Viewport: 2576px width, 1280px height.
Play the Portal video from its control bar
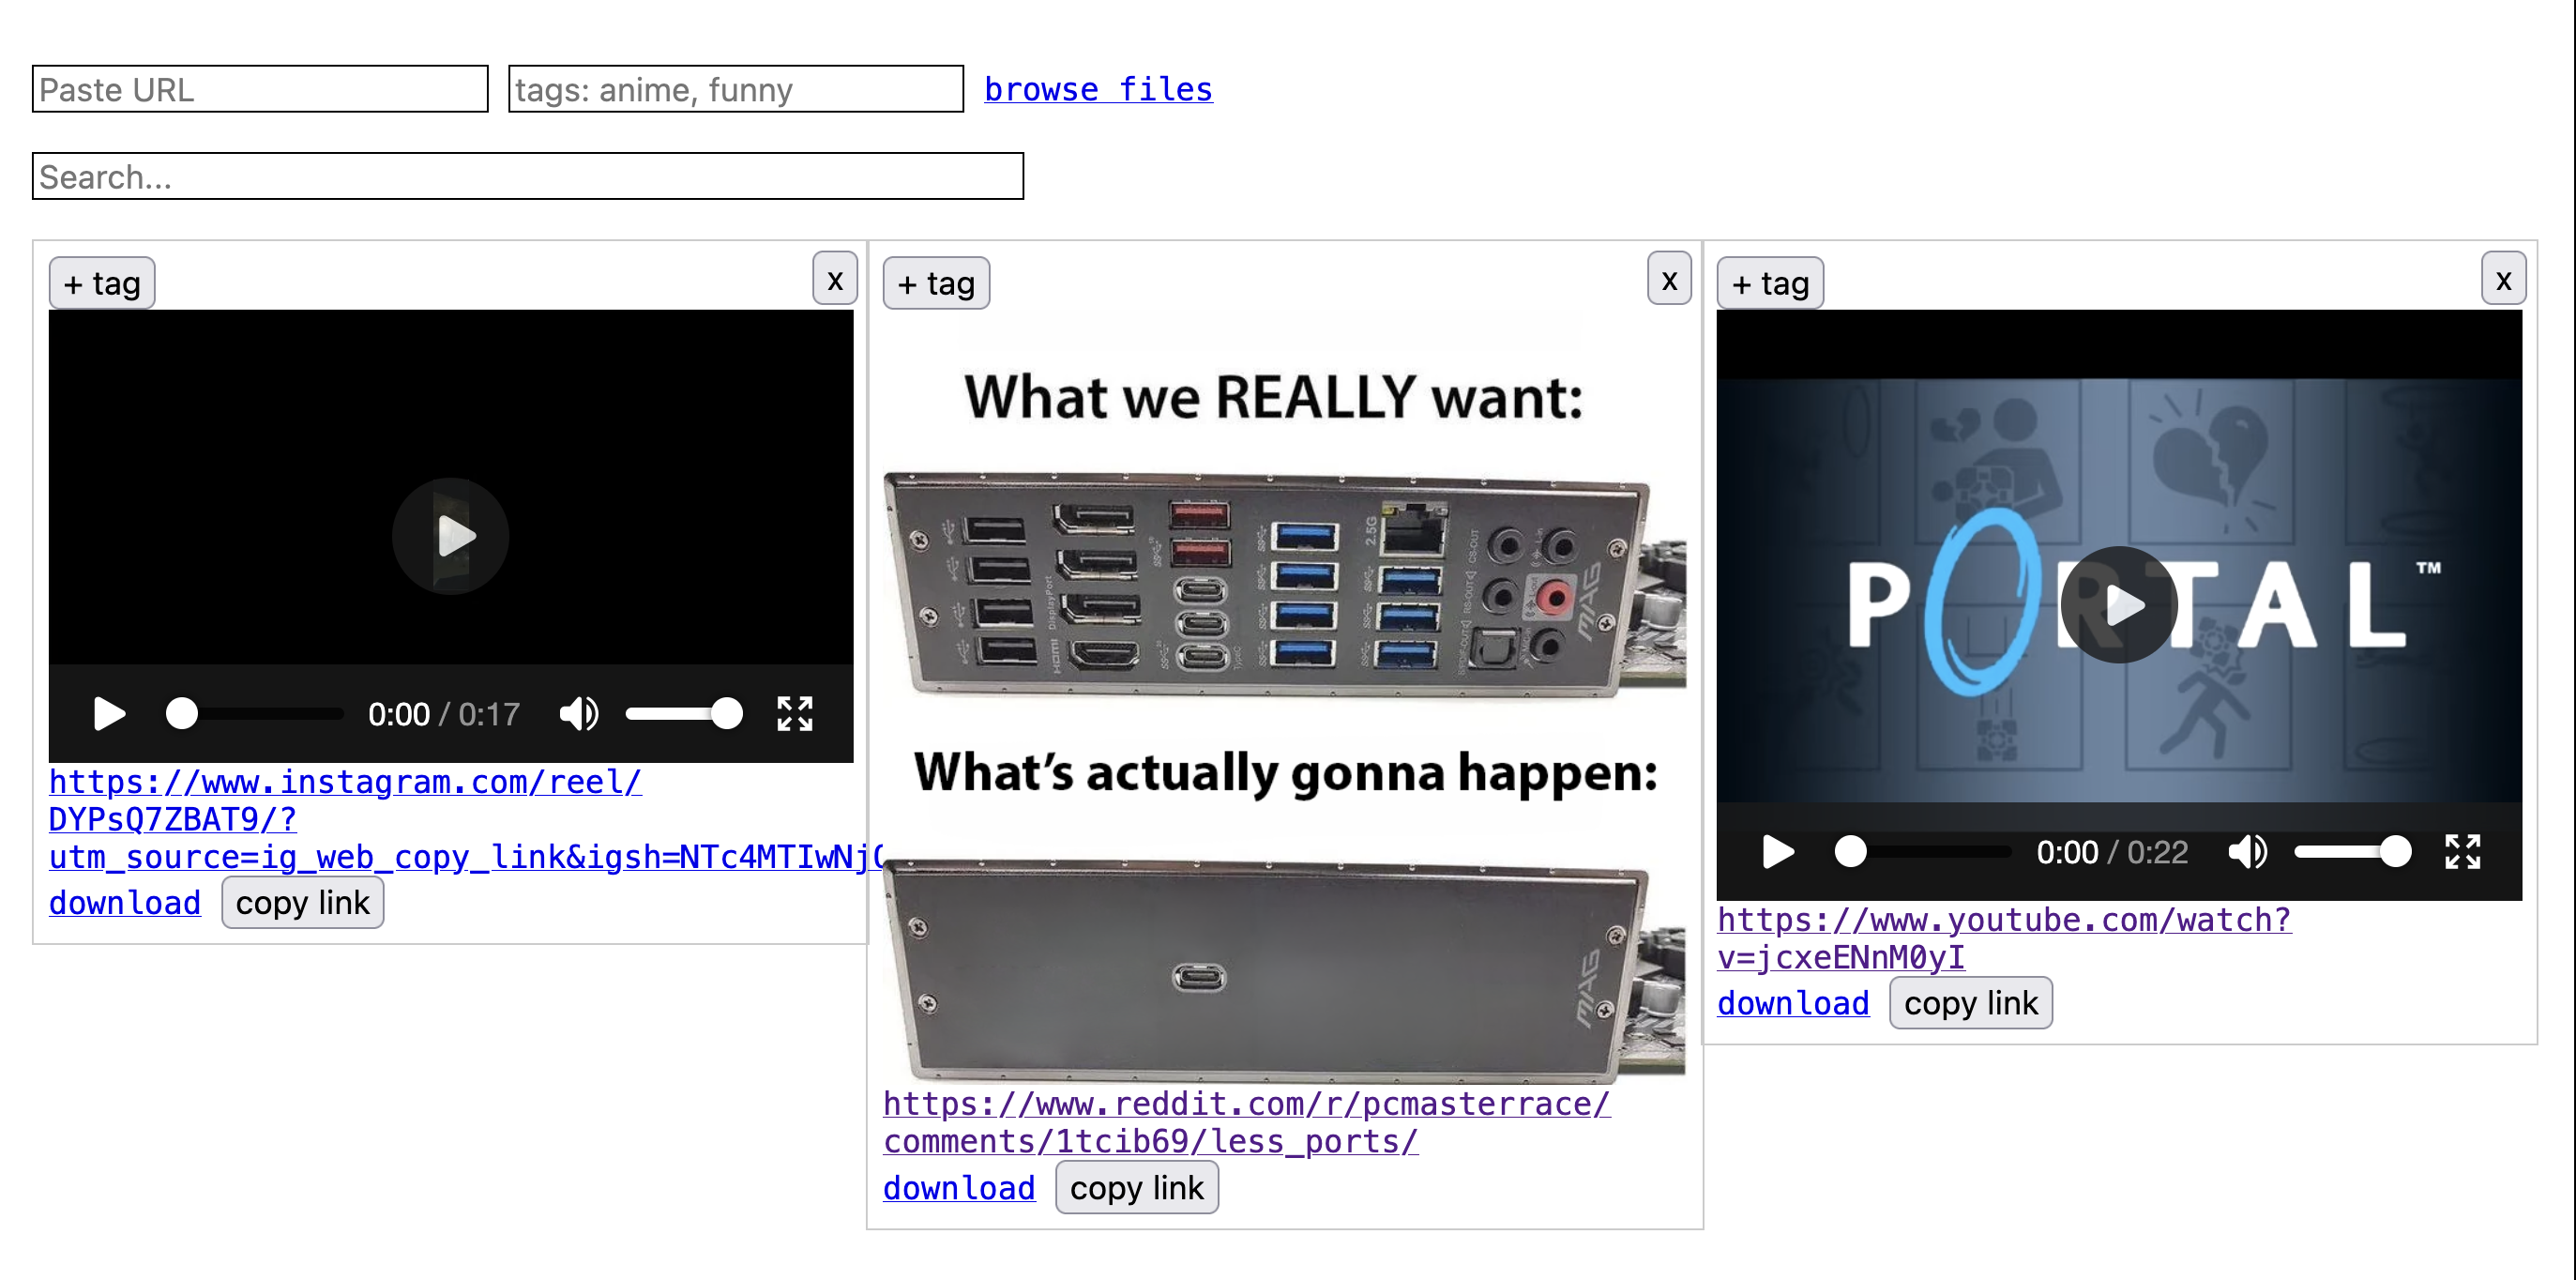click(1777, 852)
